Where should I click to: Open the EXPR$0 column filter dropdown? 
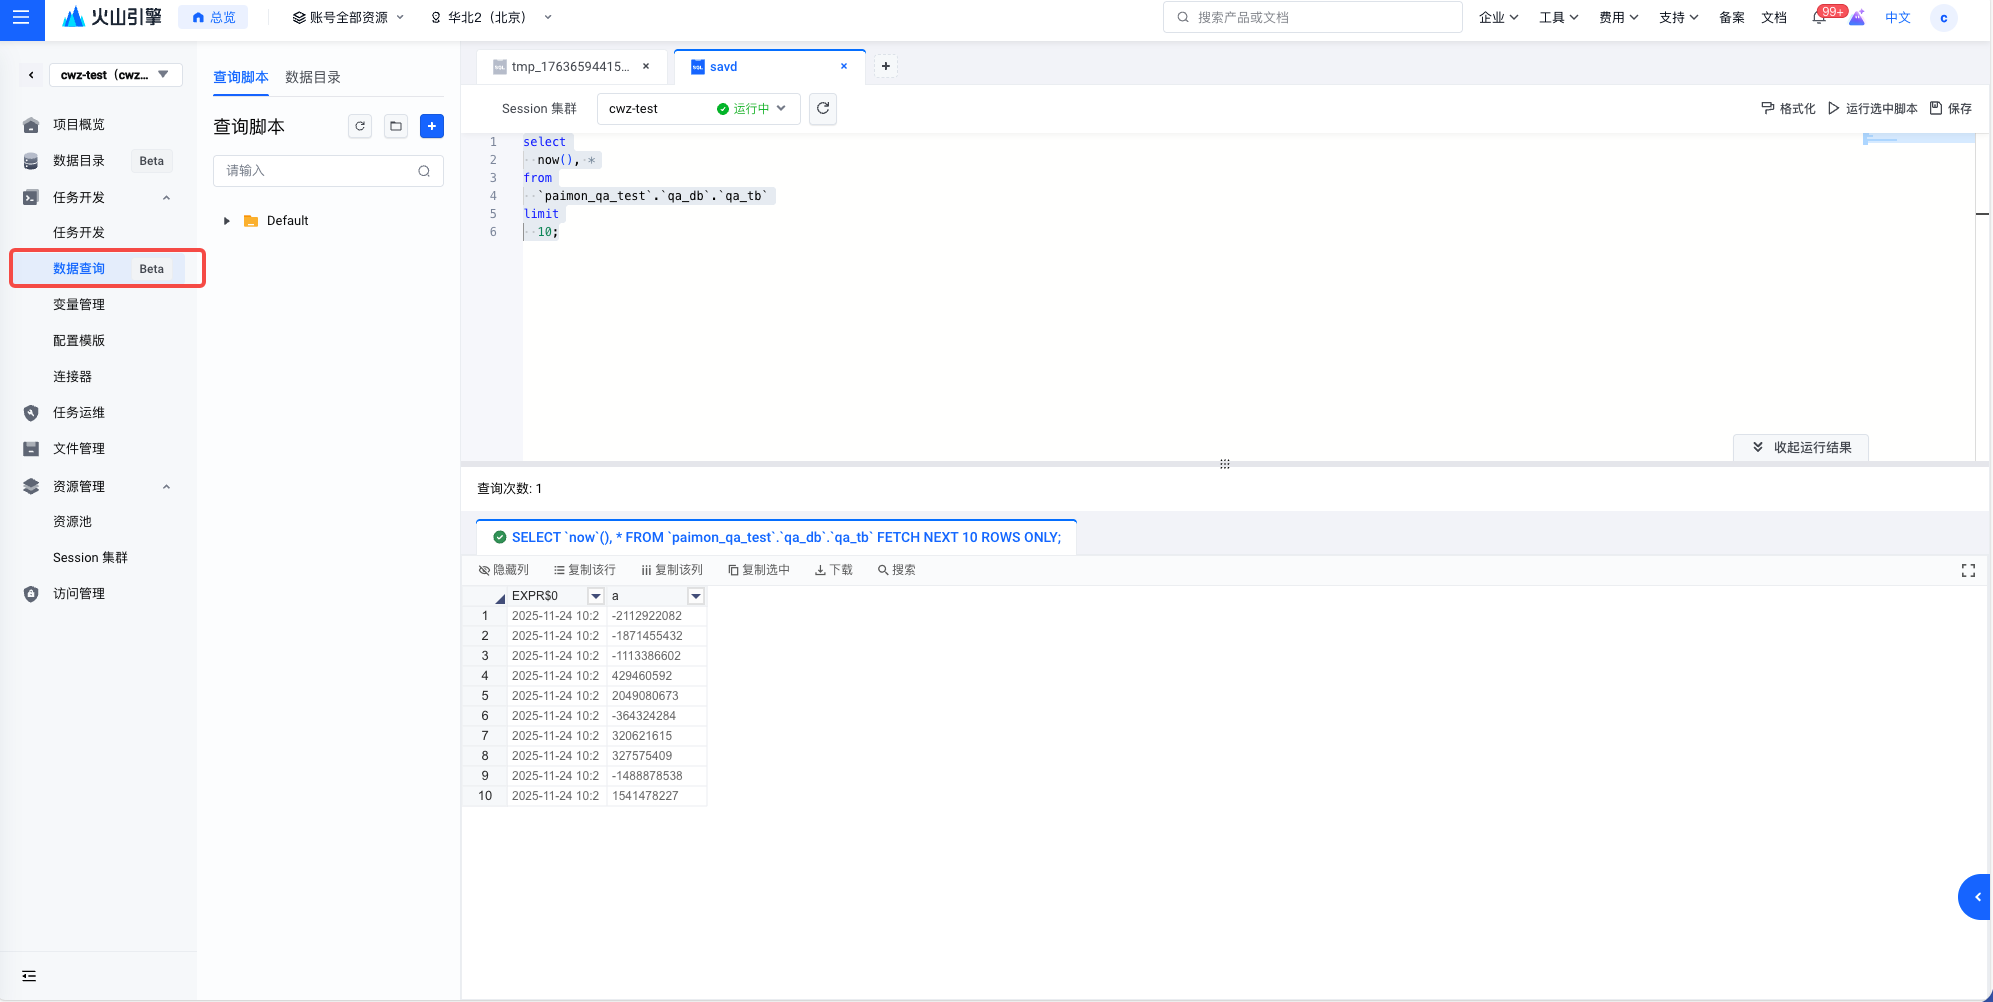pyautogui.click(x=596, y=596)
